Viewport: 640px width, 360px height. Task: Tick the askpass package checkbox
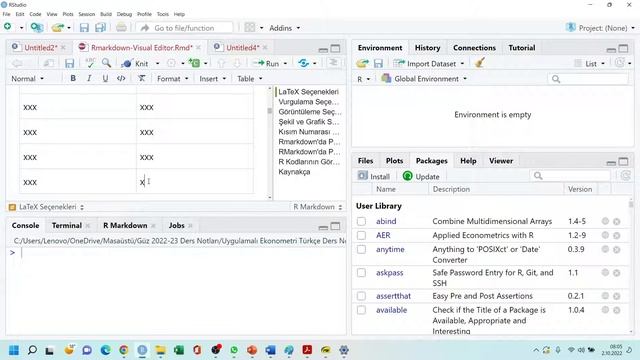click(x=361, y=272)
